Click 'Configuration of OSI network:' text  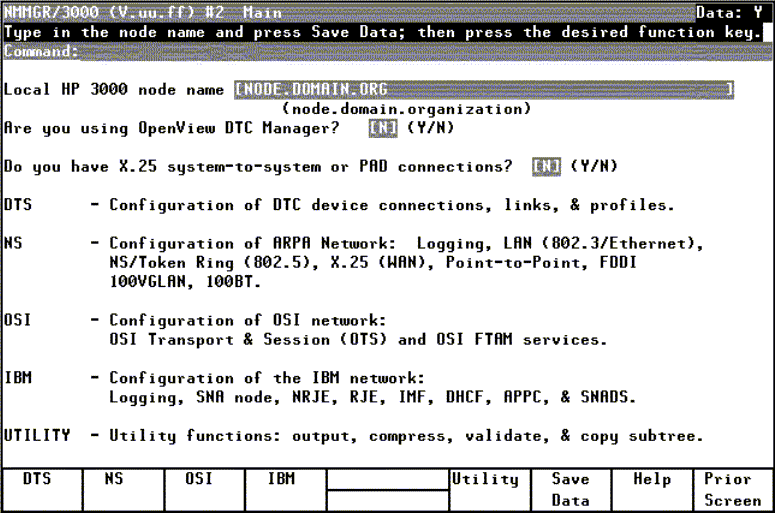[248, 320]
